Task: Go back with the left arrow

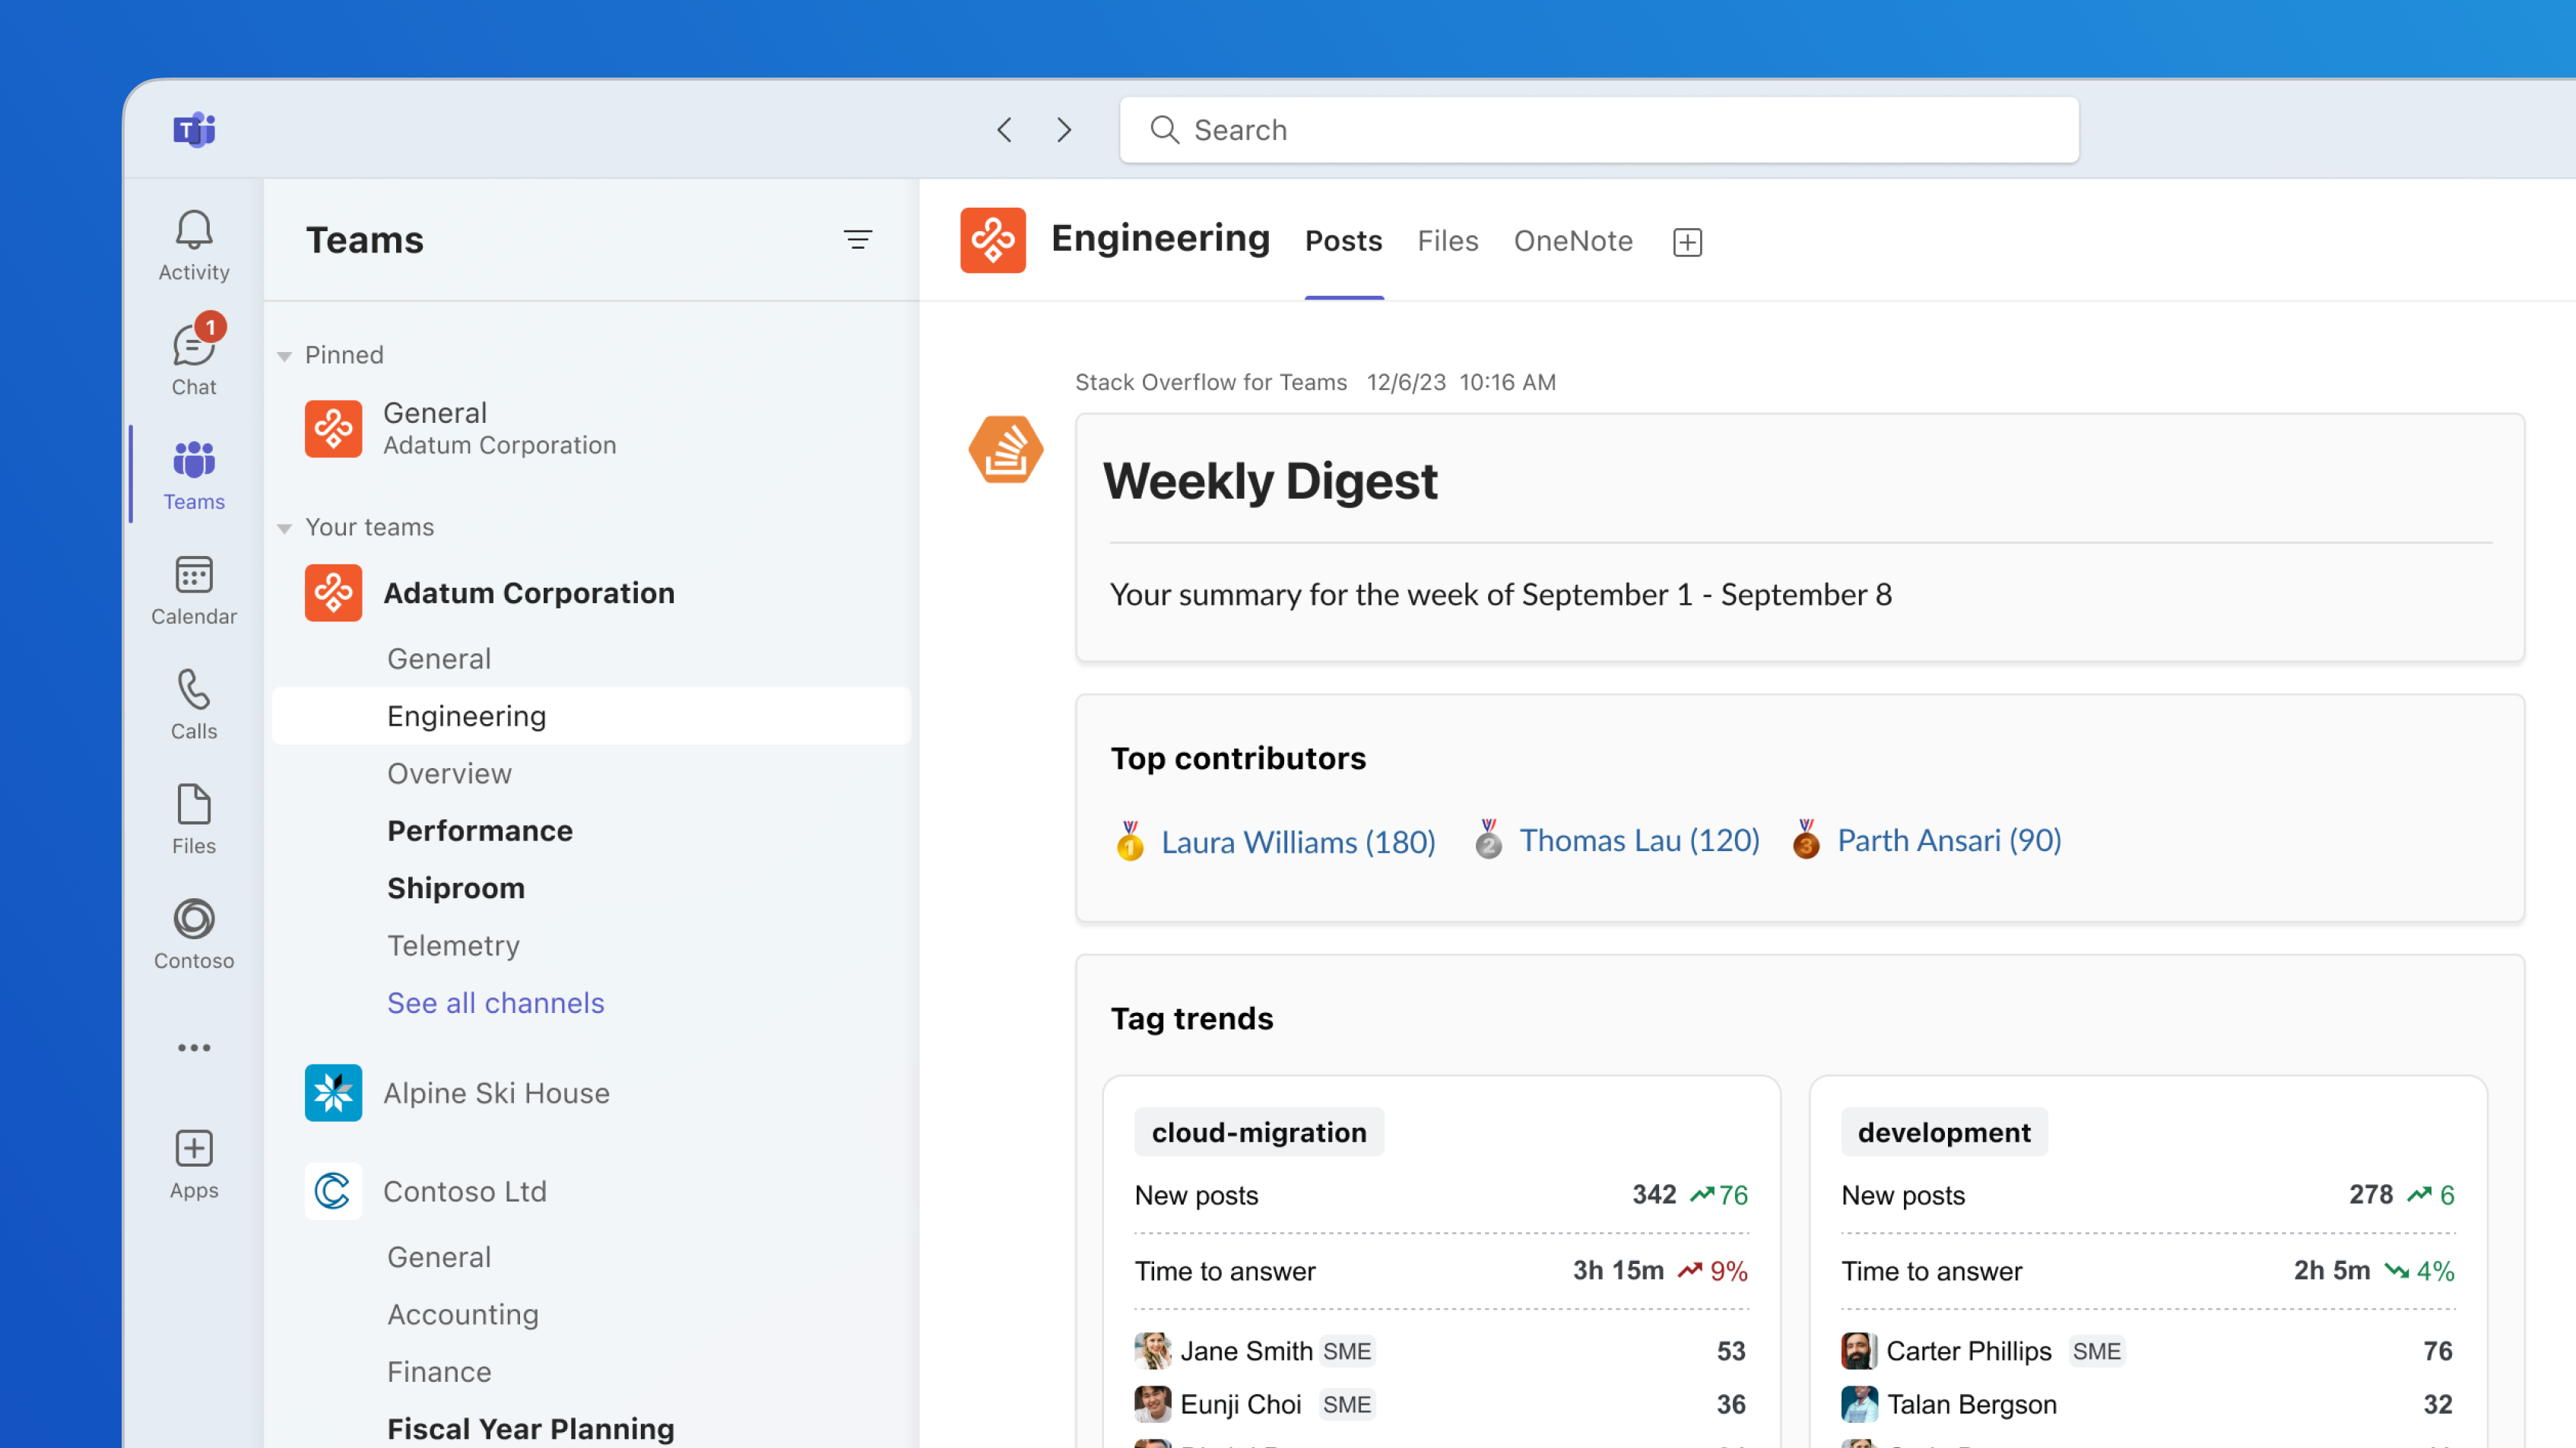Action: pyautogui.click(x=1004, y=130)
